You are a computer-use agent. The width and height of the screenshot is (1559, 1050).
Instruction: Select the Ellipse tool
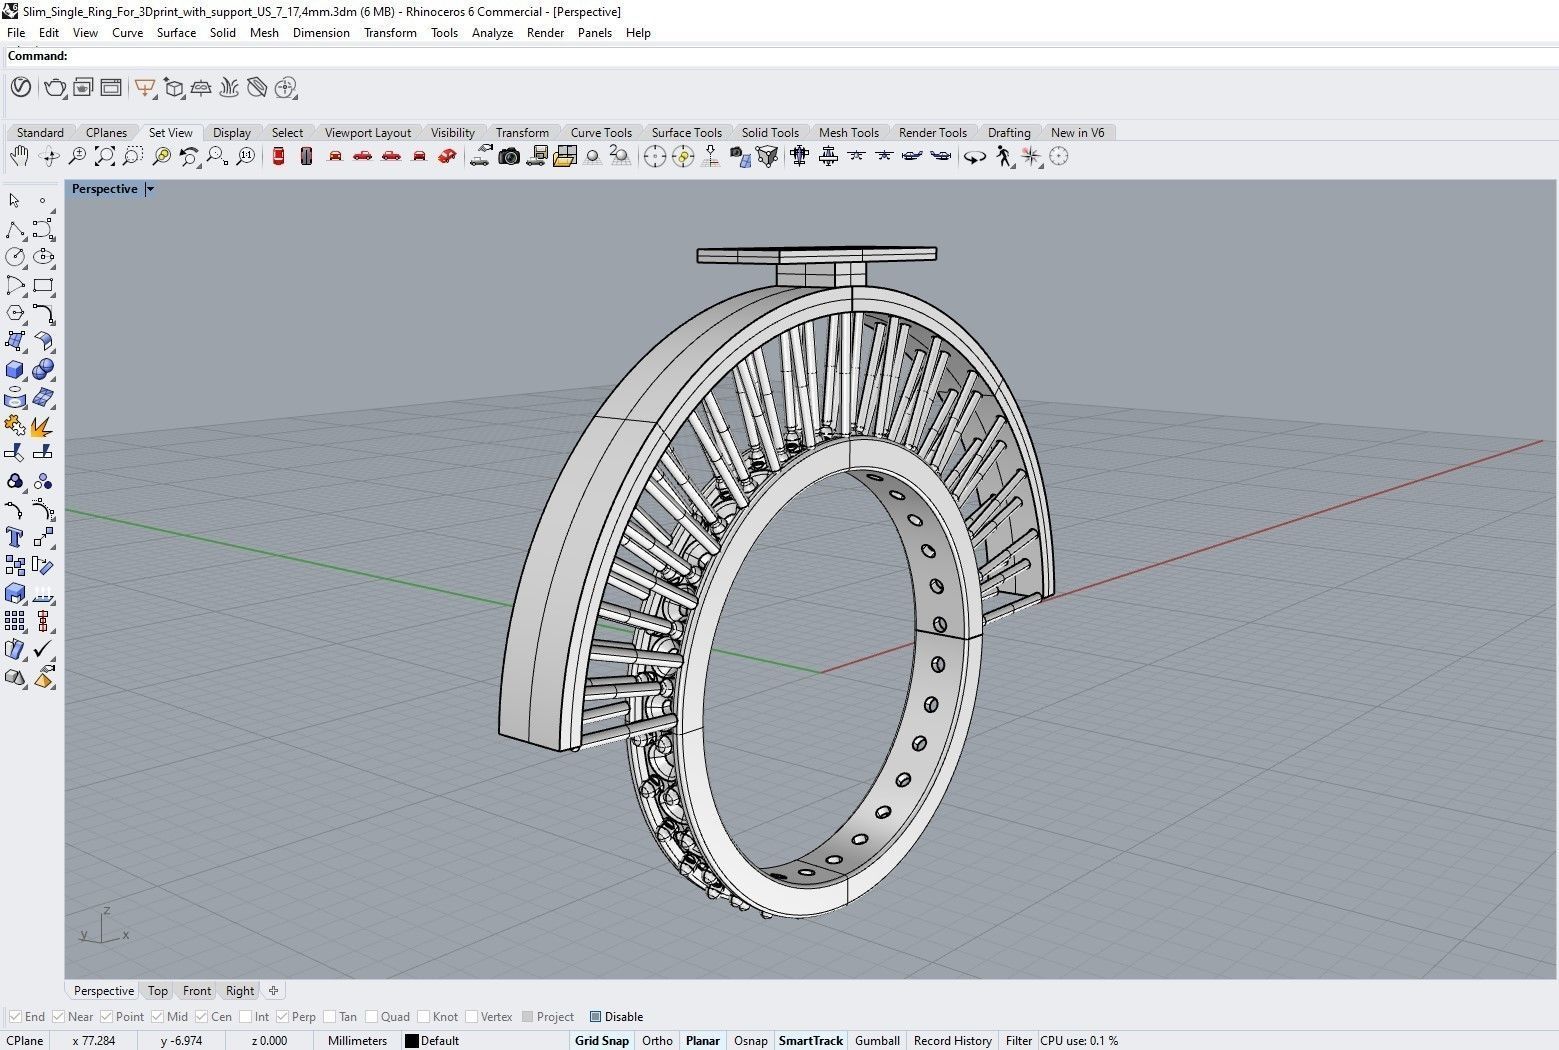(x=43, y=257)
